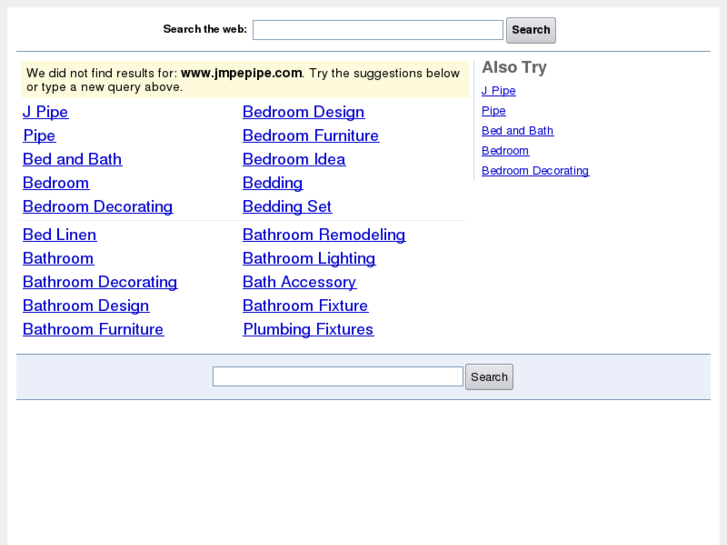Open J Pipe under Also Try
Screen dimensions: 727x545
498,91
